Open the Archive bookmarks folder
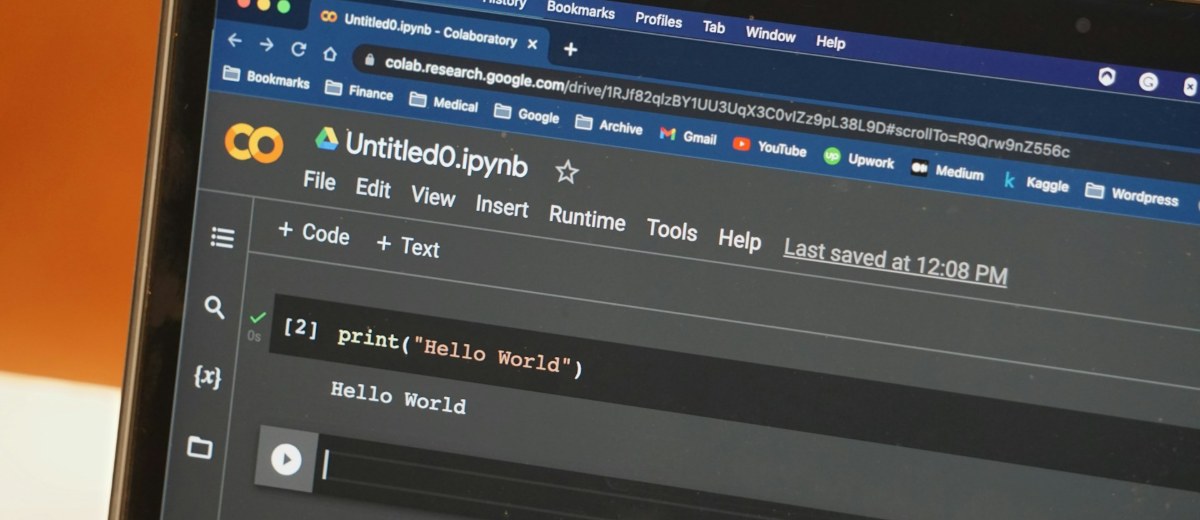Image resolution: width=1200 pixels, height=520 pixels. click(x=609, y=126)
